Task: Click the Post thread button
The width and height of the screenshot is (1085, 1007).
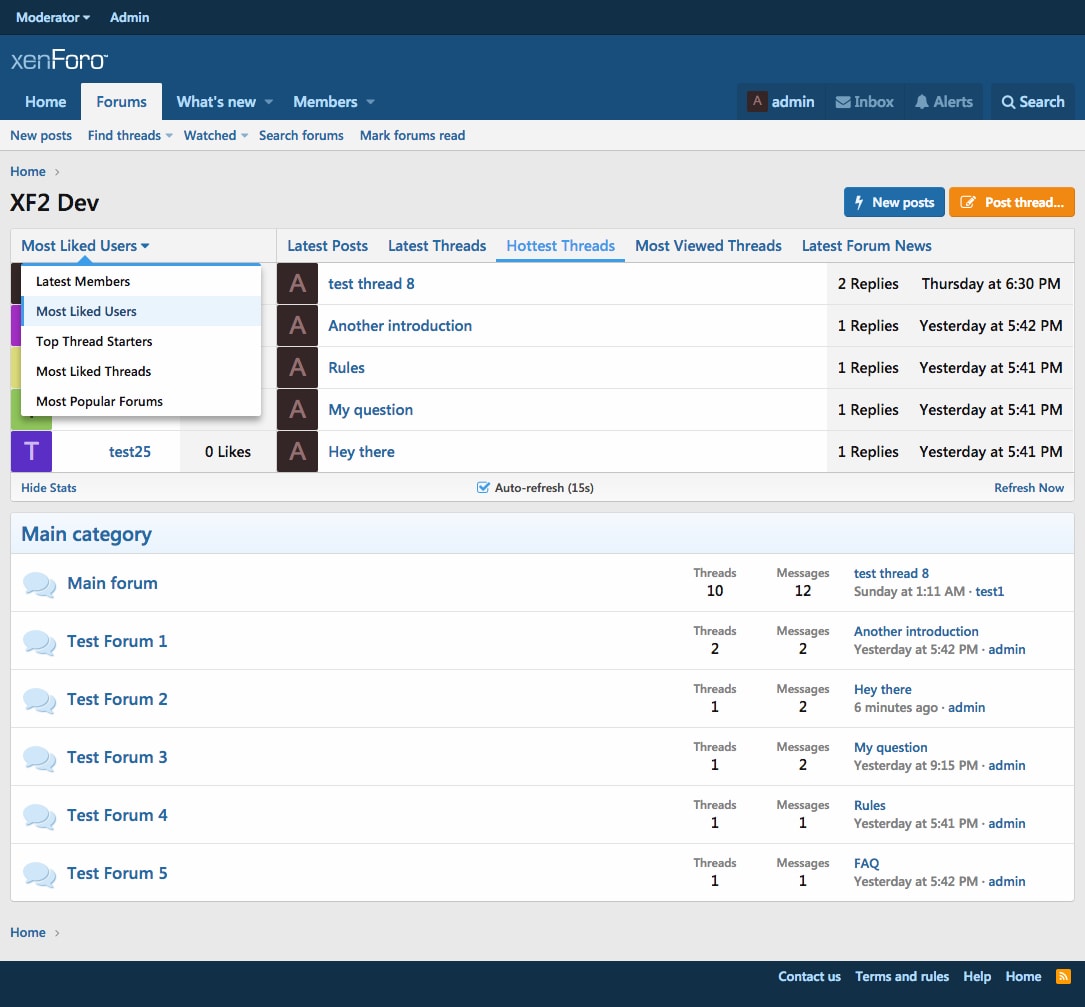Action: coord(1012,202)
